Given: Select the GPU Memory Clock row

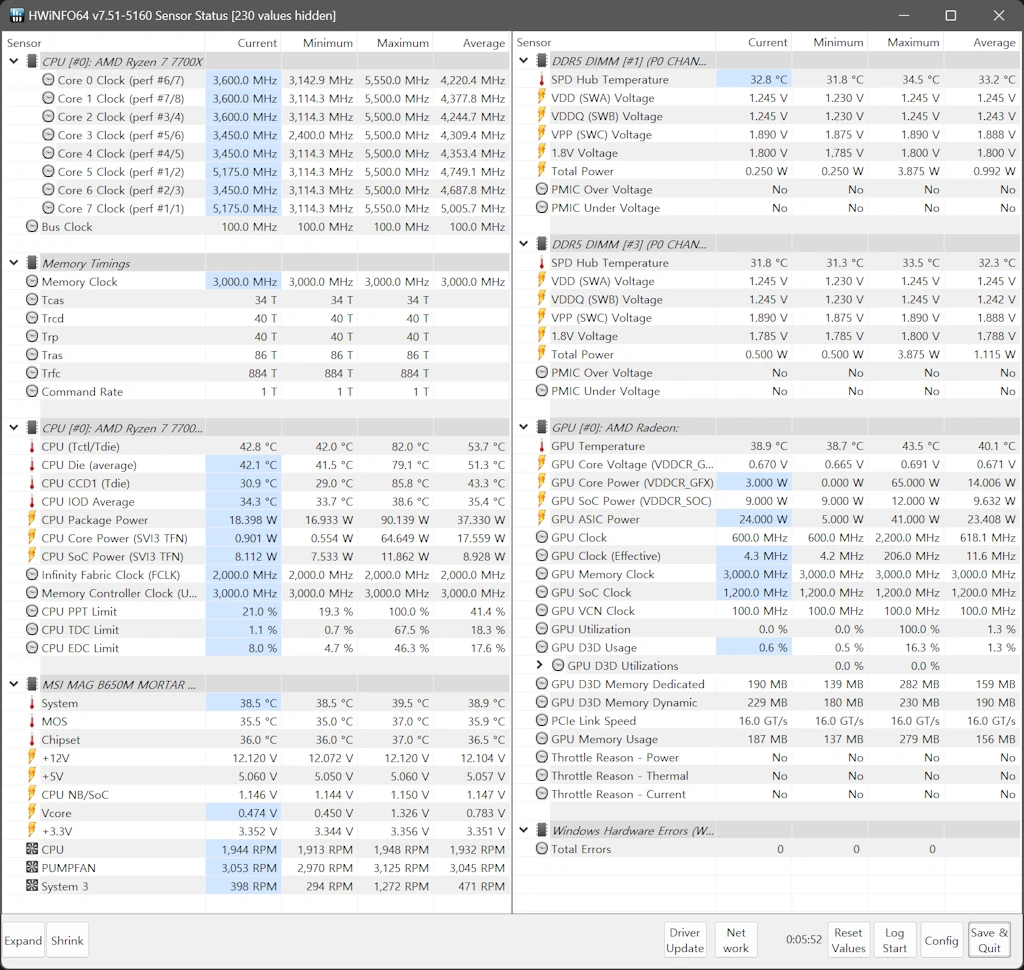Looking at the screenshot, I should [766, 574].
